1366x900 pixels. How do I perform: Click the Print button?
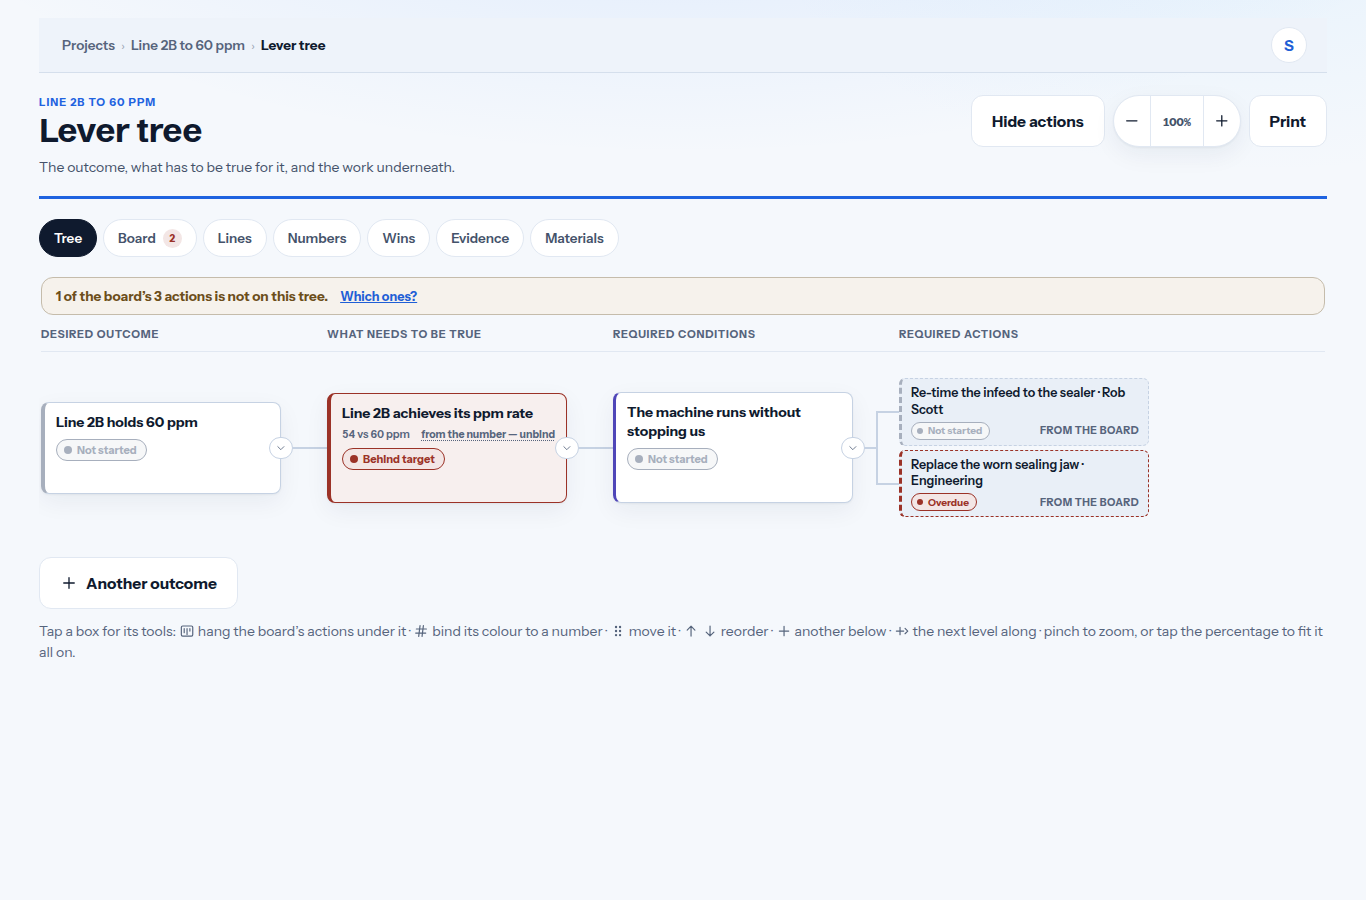[1287, 121]
